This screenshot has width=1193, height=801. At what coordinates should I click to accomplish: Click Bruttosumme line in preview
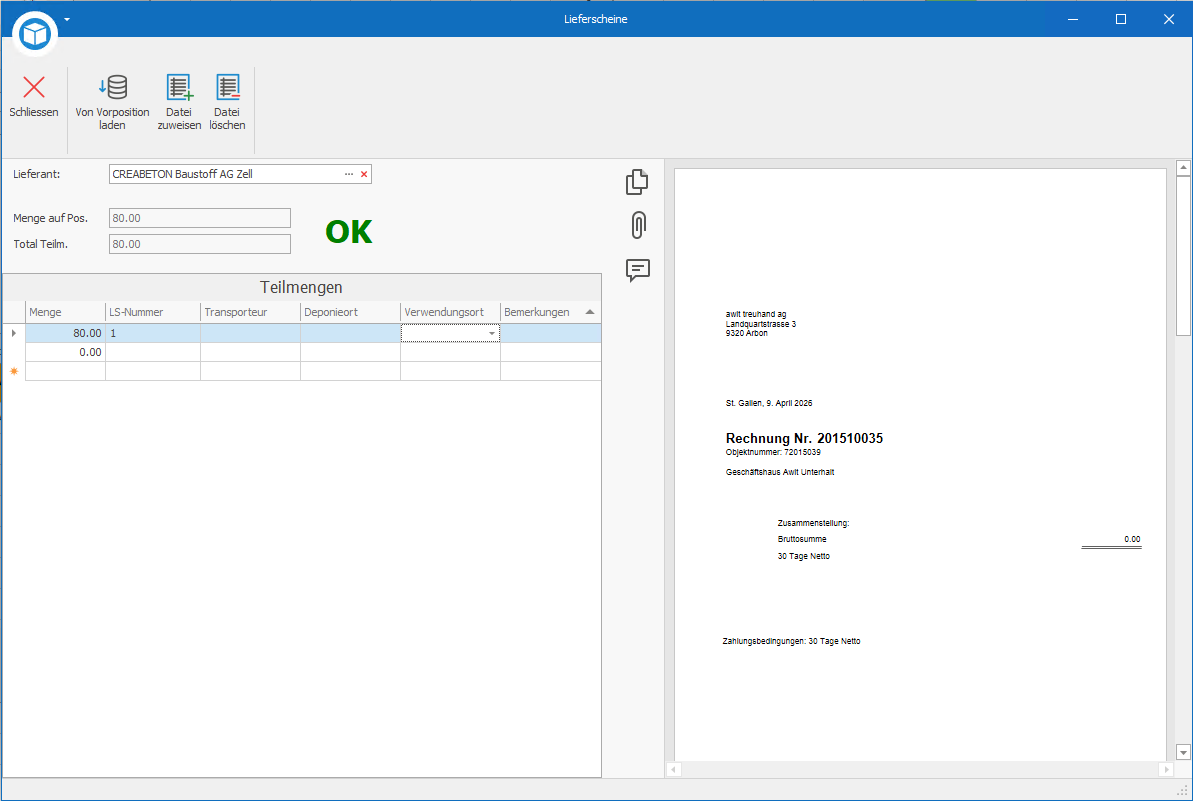[802, 539]
